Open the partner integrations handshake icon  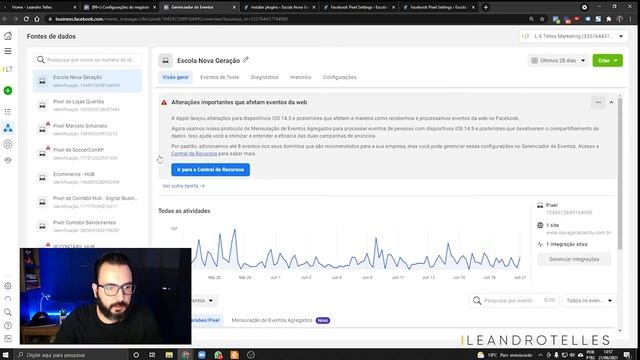coord(8,160)
